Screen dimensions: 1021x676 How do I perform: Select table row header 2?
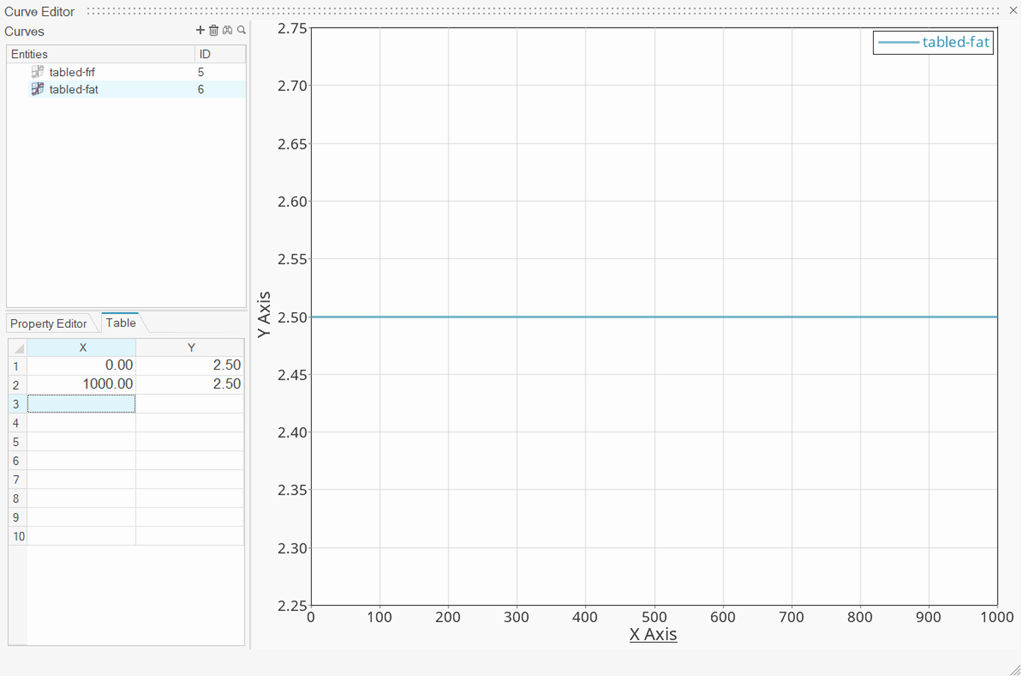pos(18,385)
